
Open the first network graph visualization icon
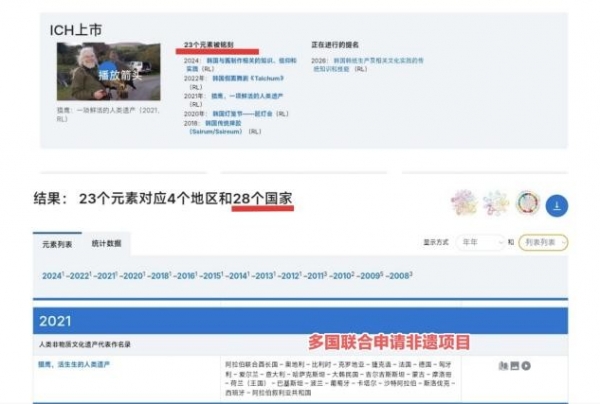point(464,202)
